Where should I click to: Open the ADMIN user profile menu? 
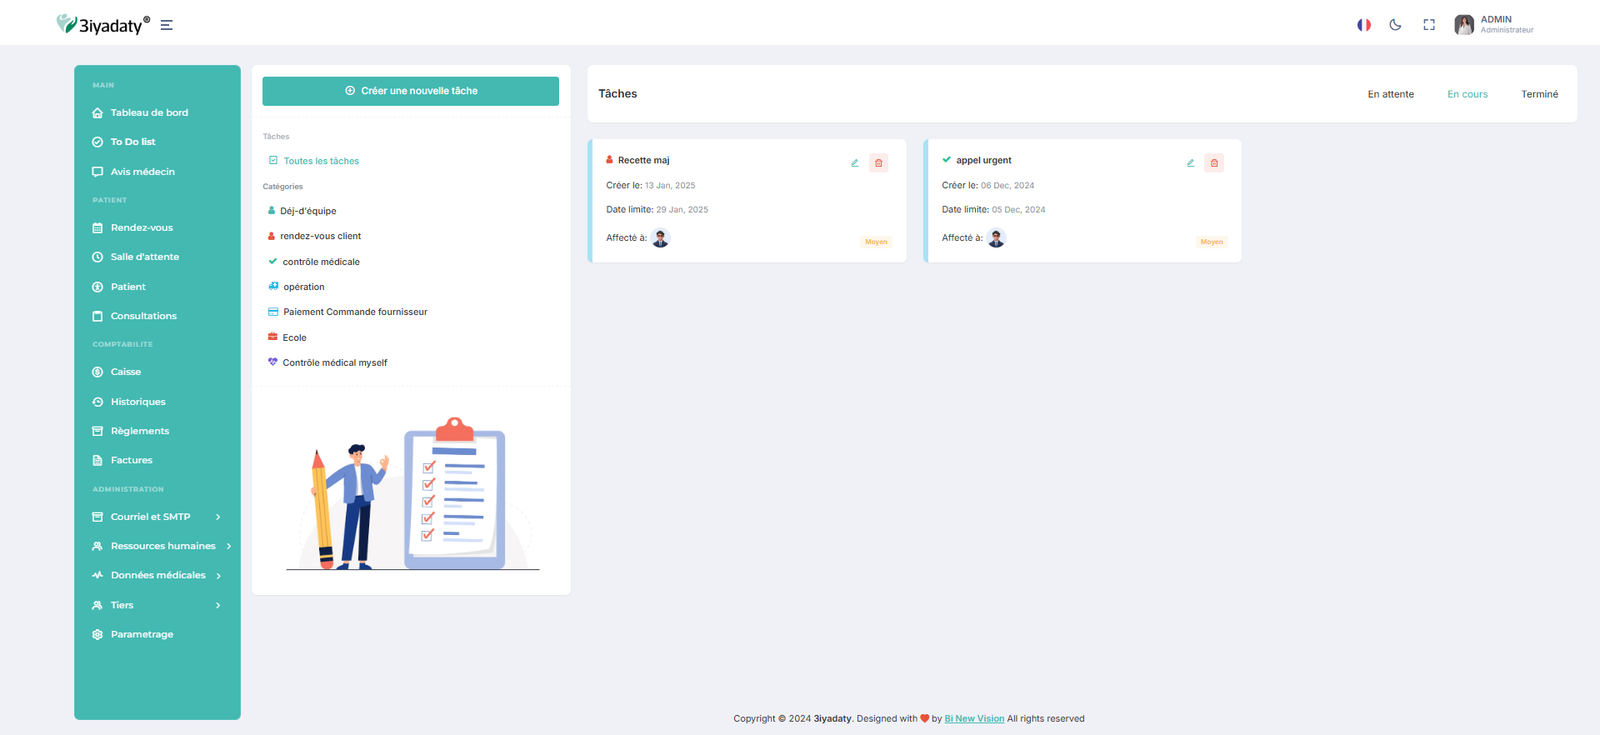[x=1494, y=25]
